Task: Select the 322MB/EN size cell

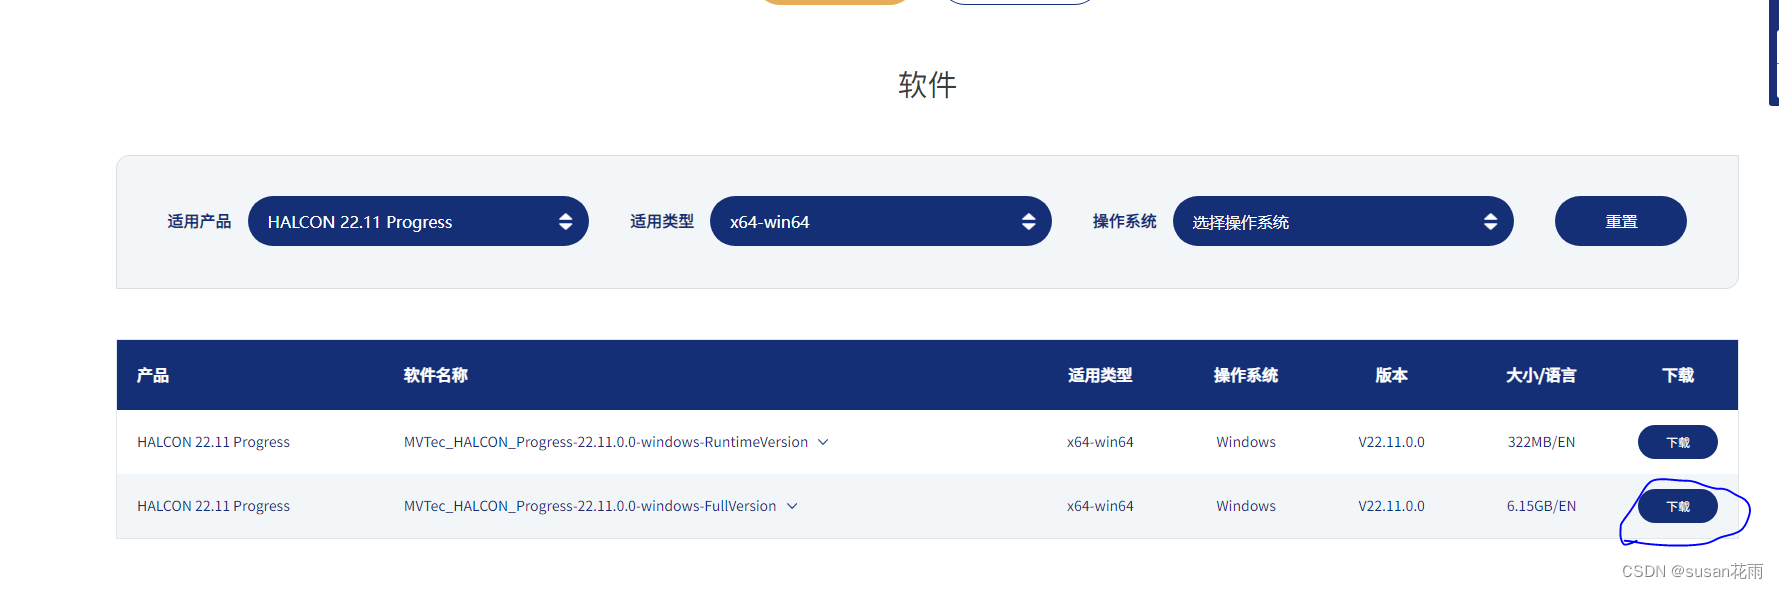Action: [x=1541, y=442]
